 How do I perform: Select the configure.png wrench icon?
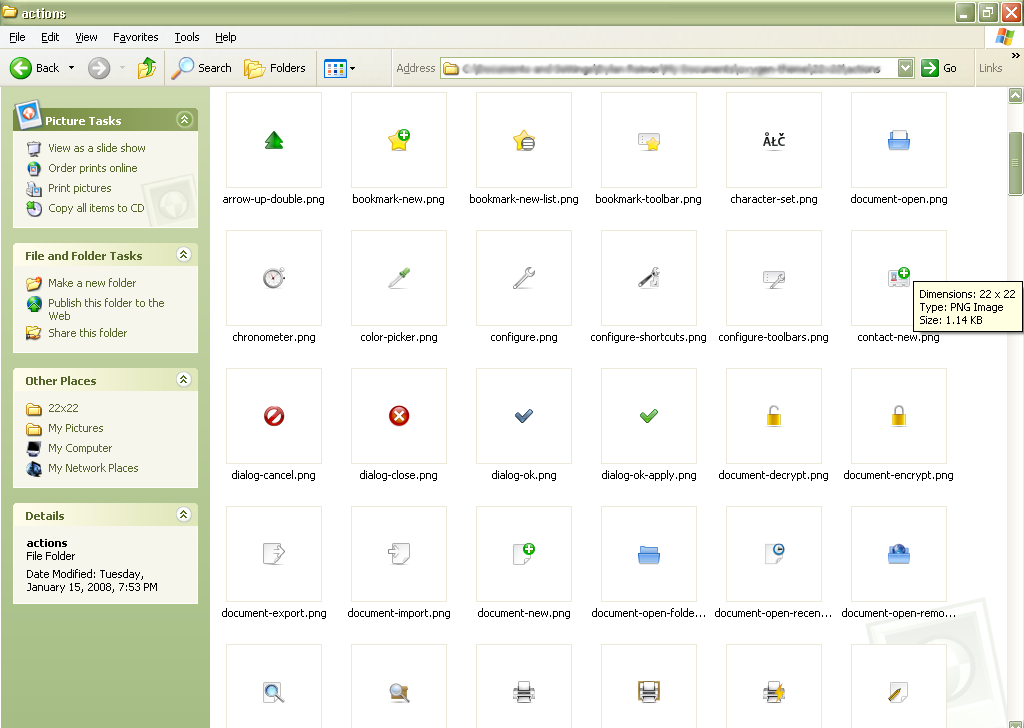[523, 277]
